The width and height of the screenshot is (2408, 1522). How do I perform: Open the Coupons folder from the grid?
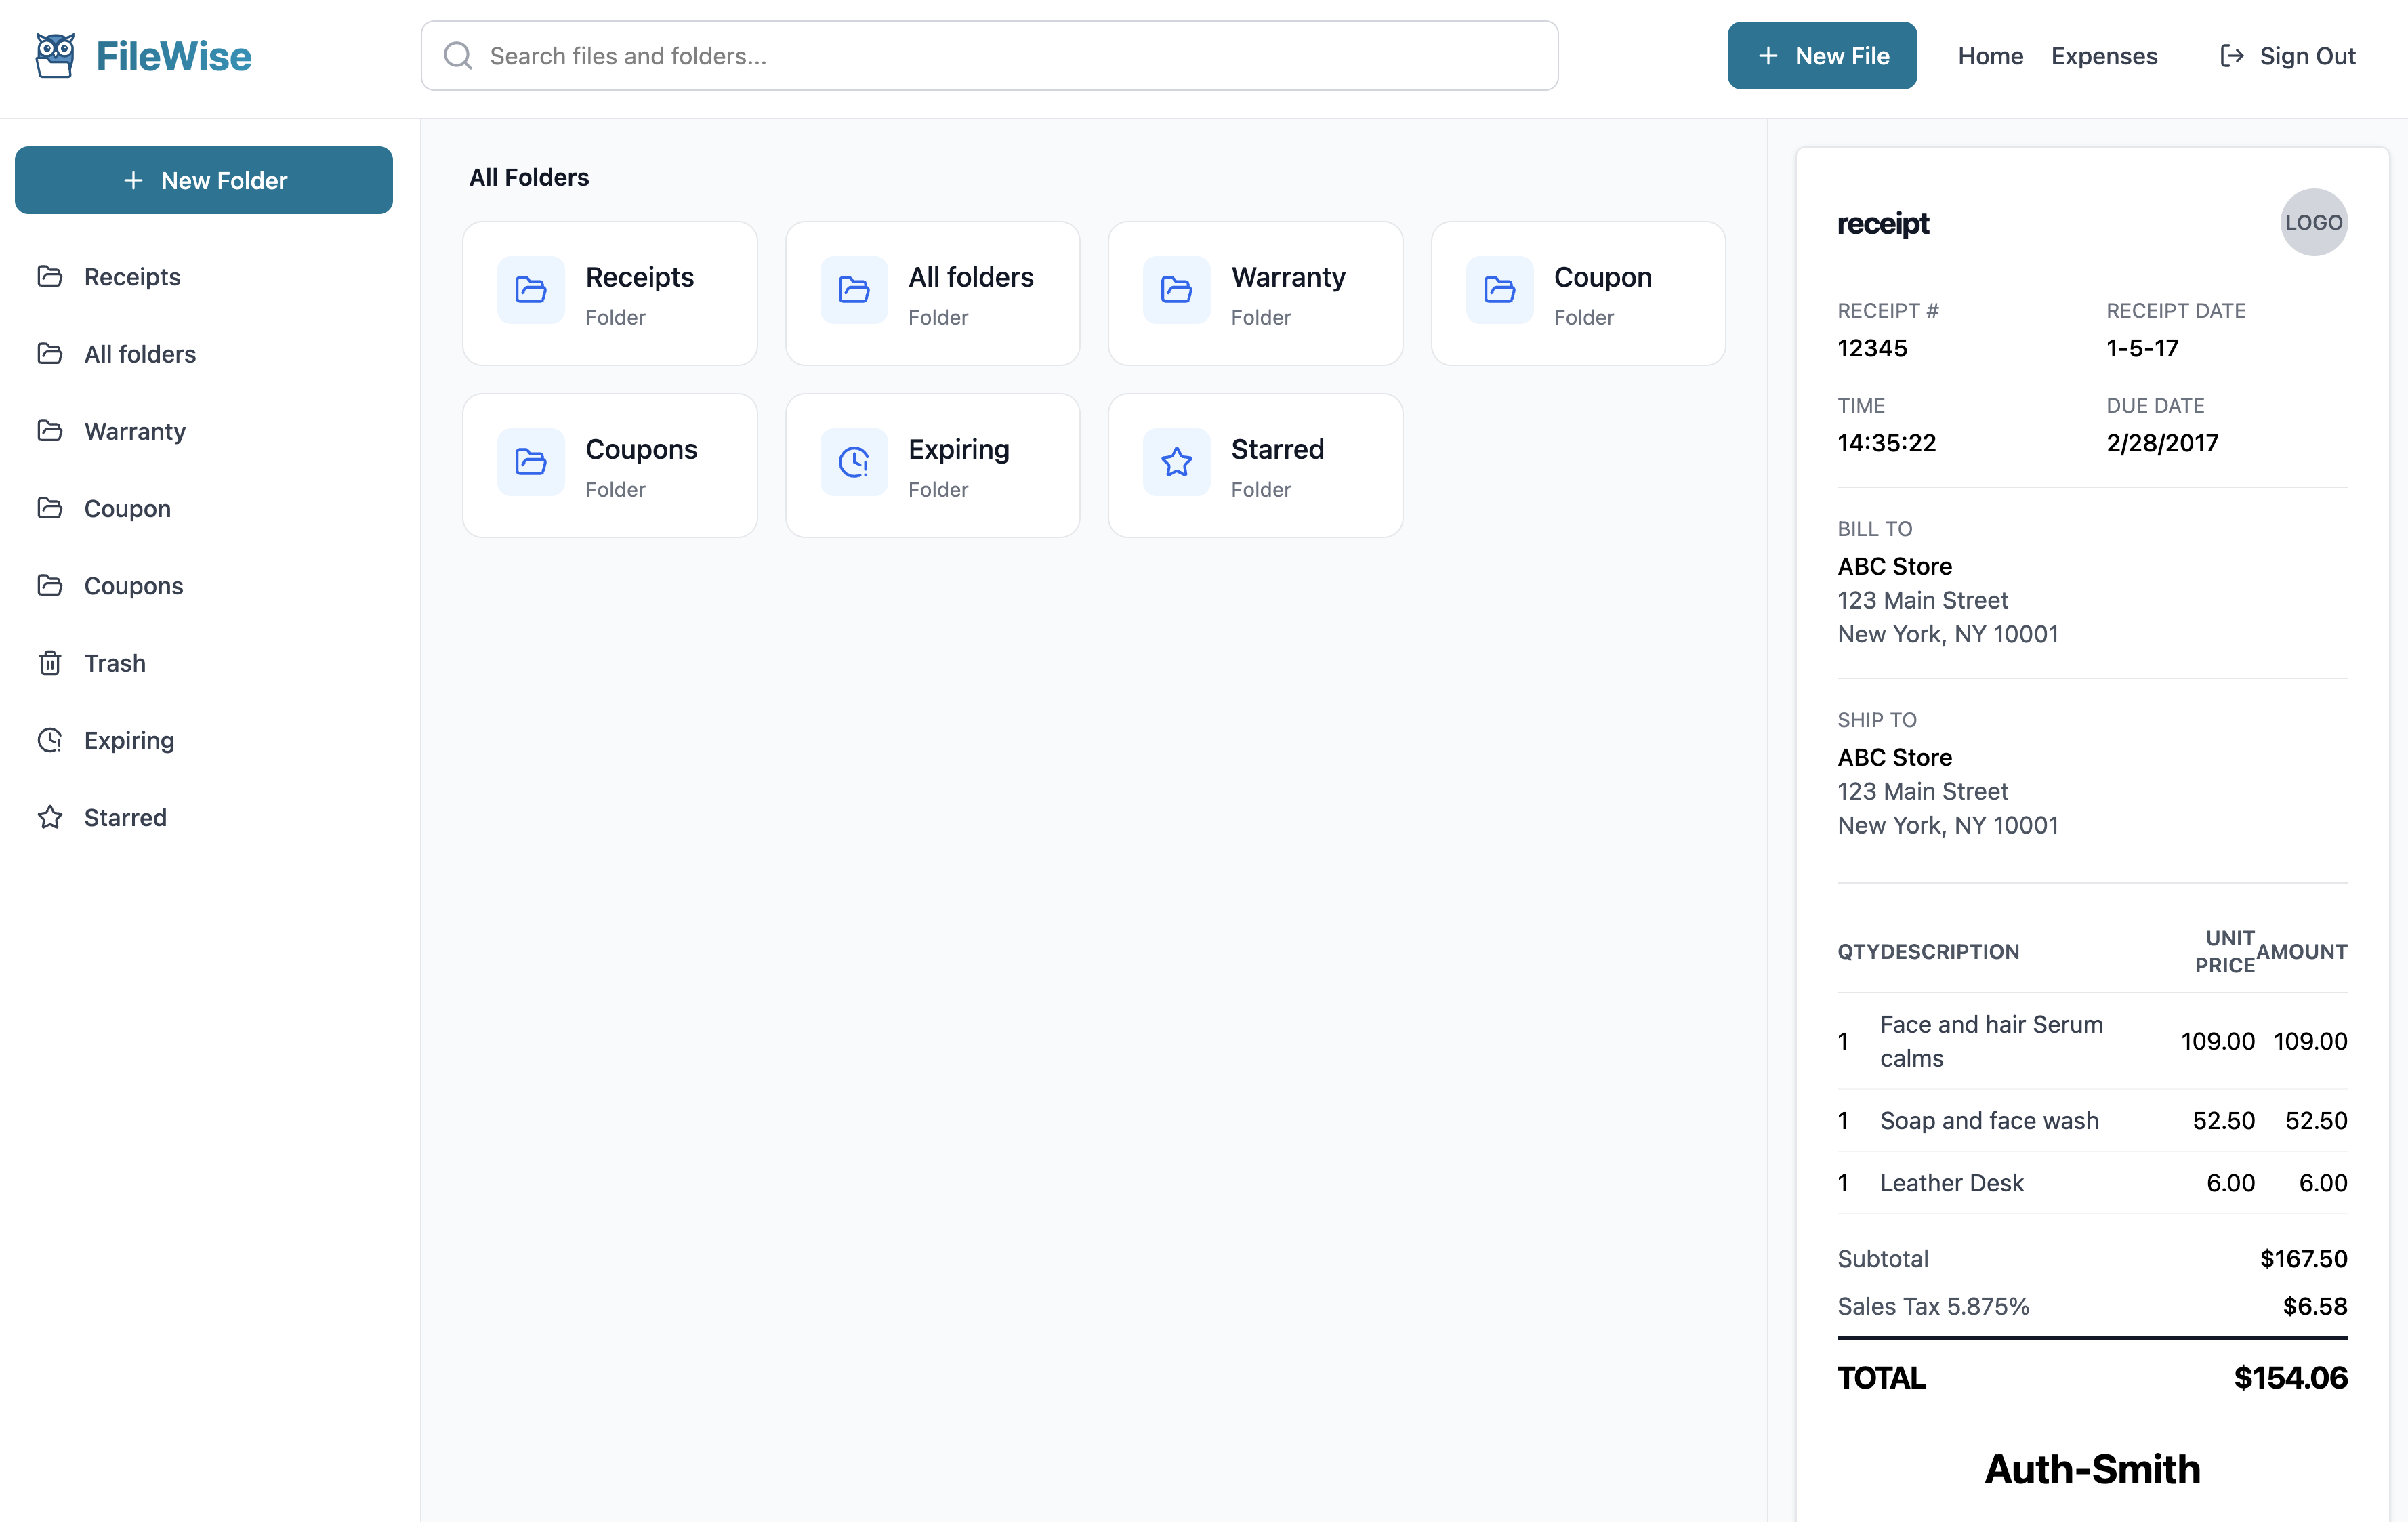[x=610, y=465]
